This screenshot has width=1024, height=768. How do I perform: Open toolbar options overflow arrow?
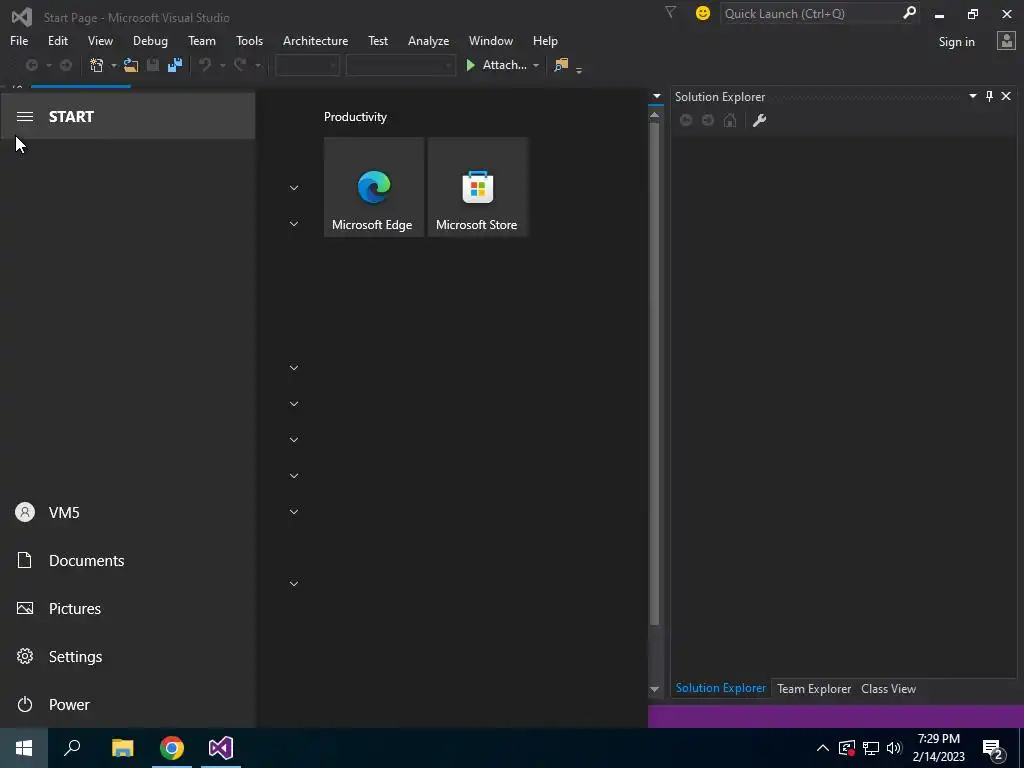coord(579,69)
